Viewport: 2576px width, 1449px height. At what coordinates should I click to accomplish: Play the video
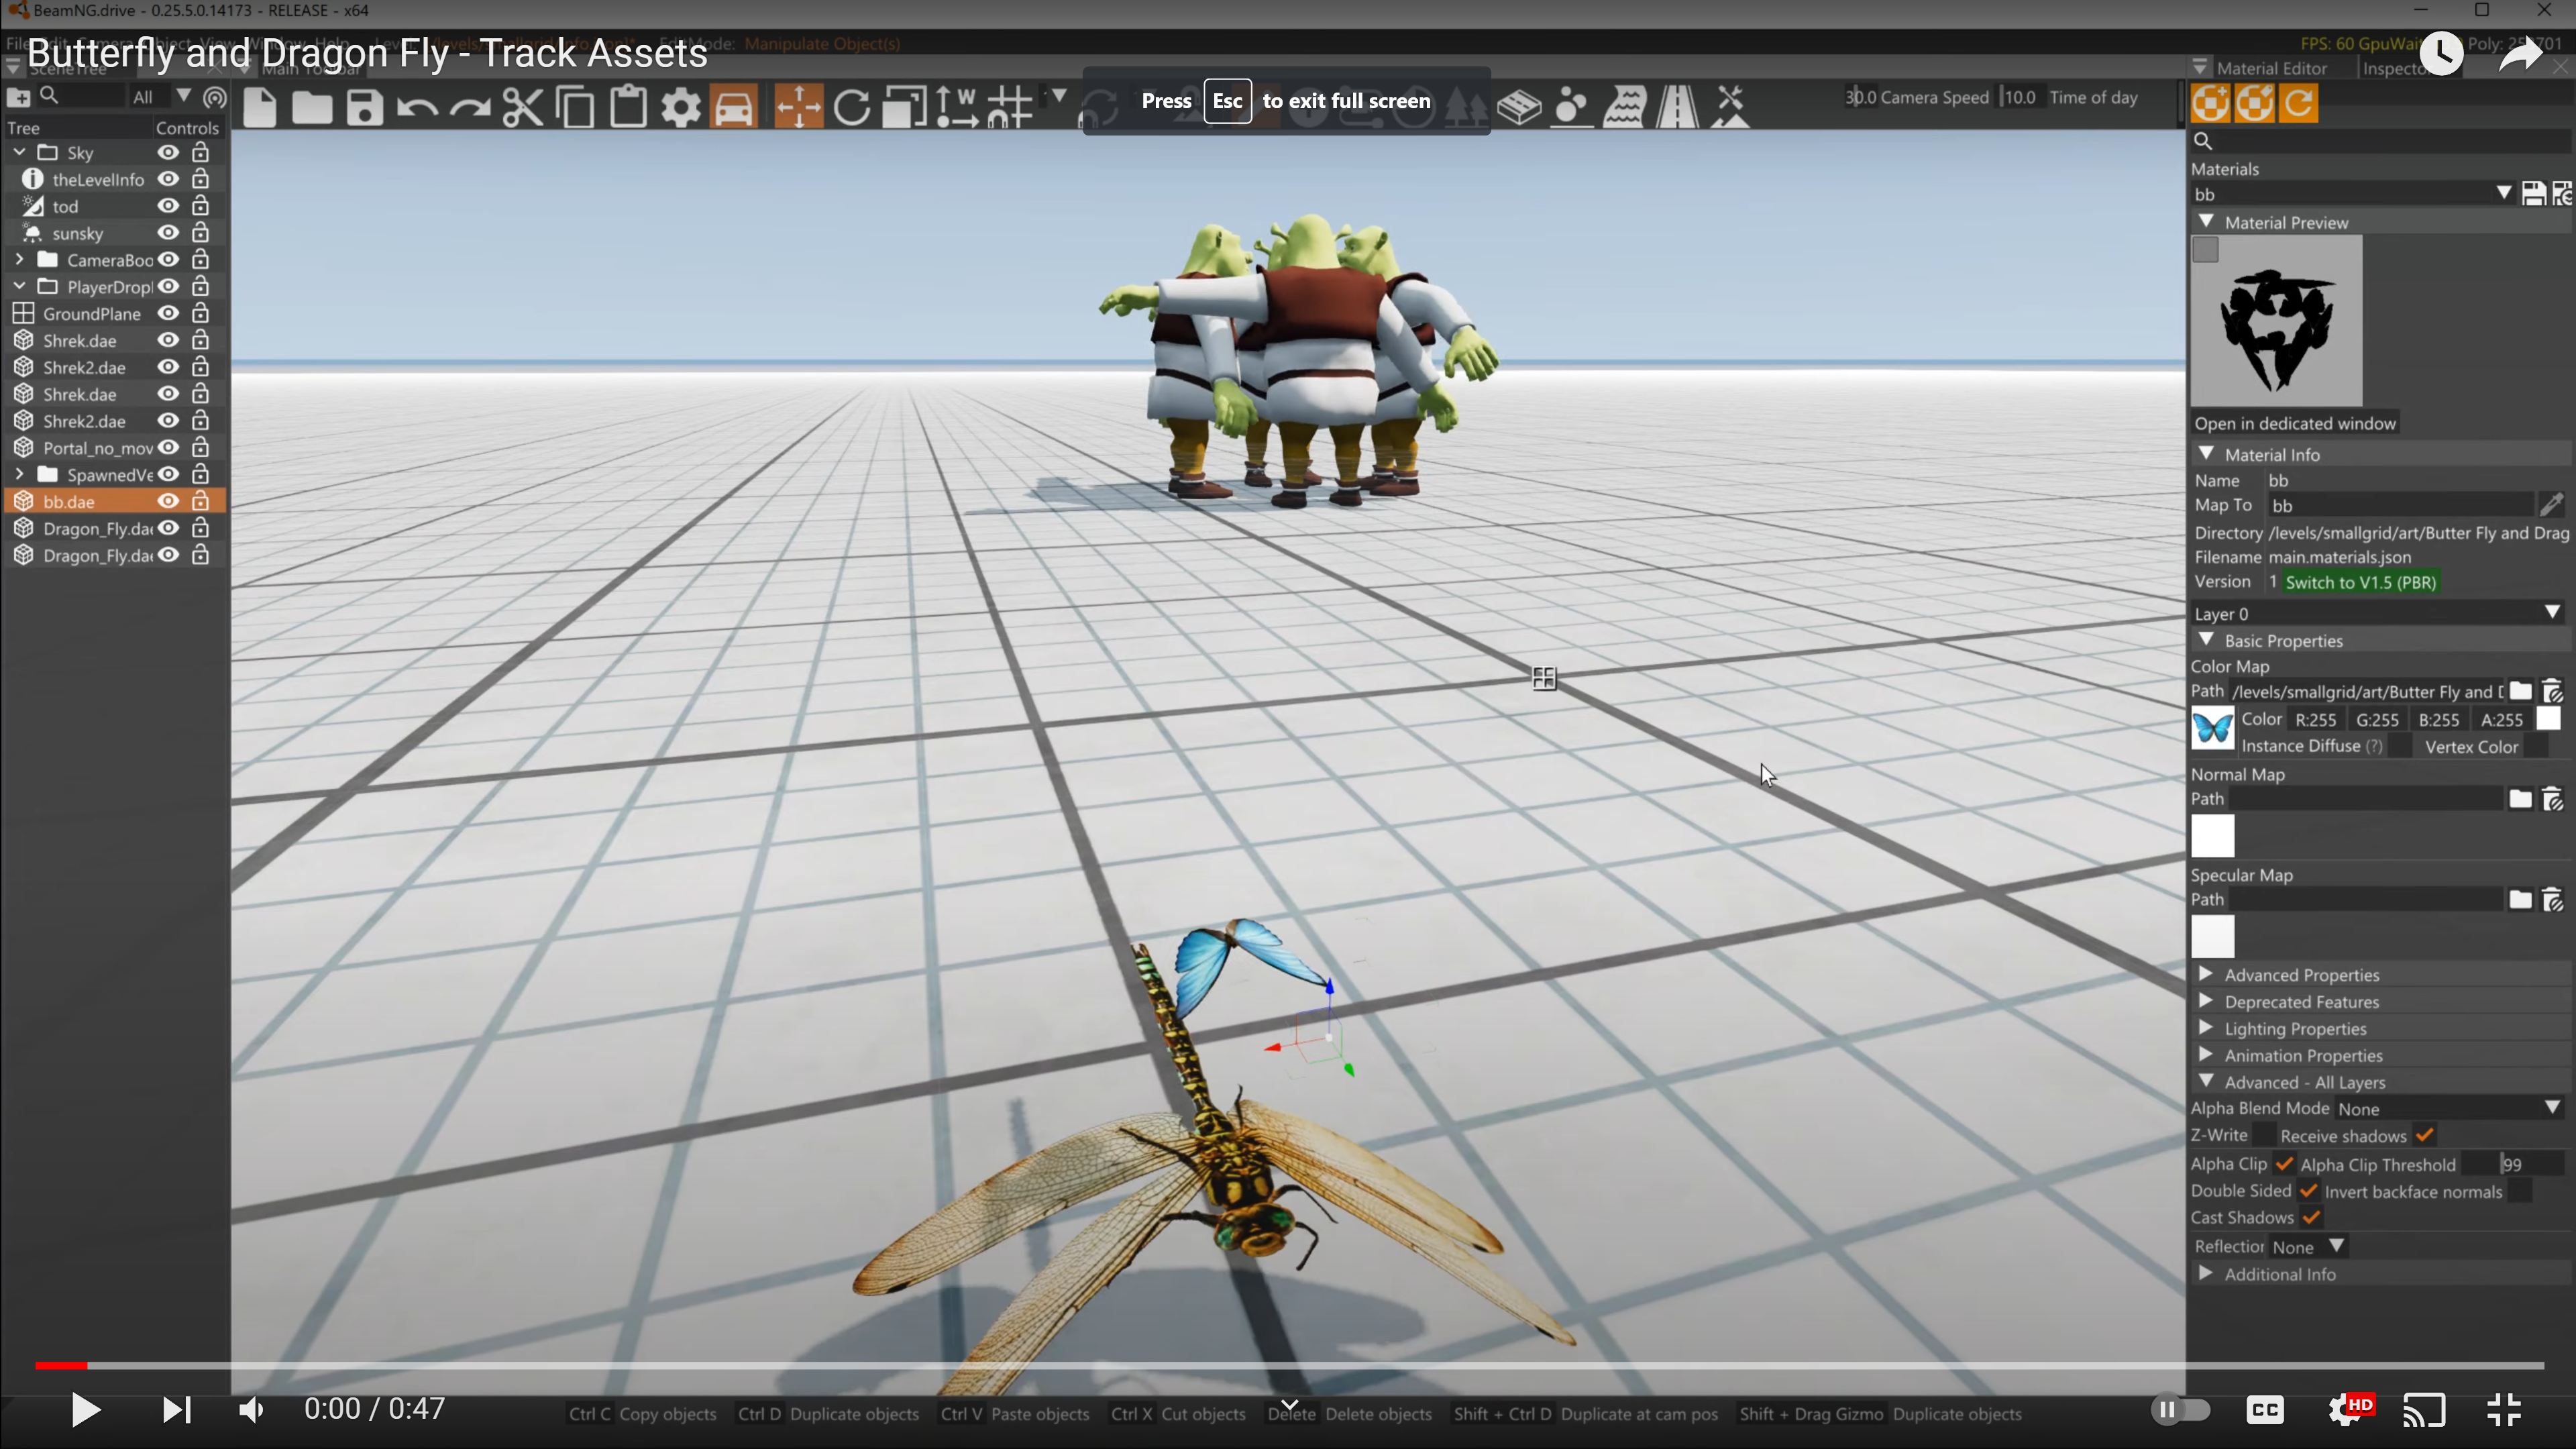tap(86, 1410)
